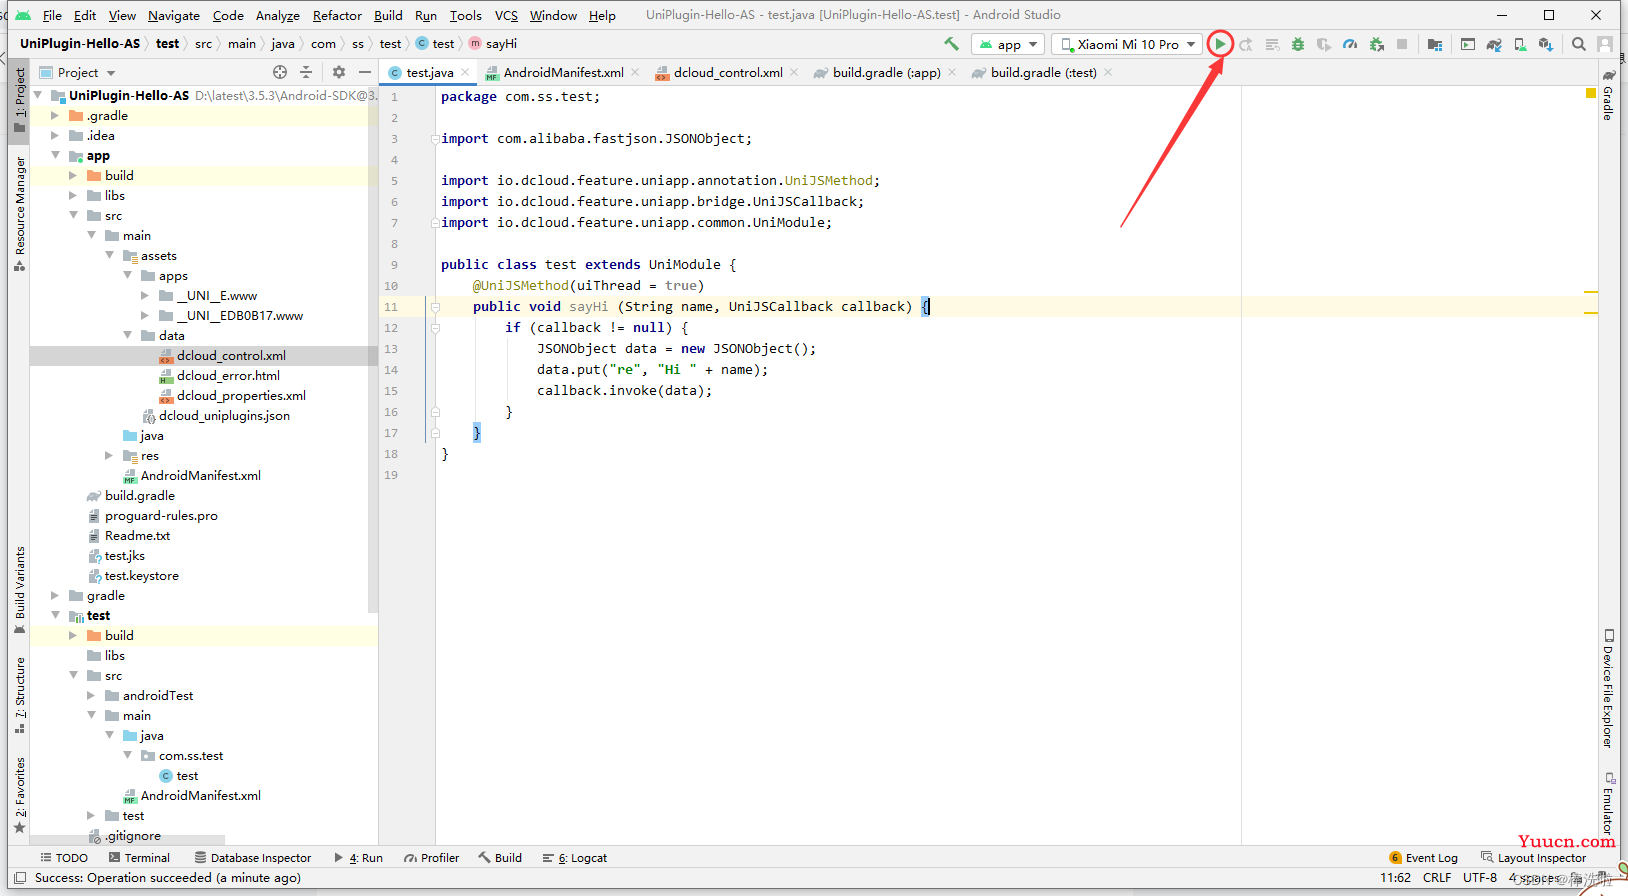Click the user account avatar icon
Image resolution: width=1628 pixels, height=896 pixels.
[1605, 44]
